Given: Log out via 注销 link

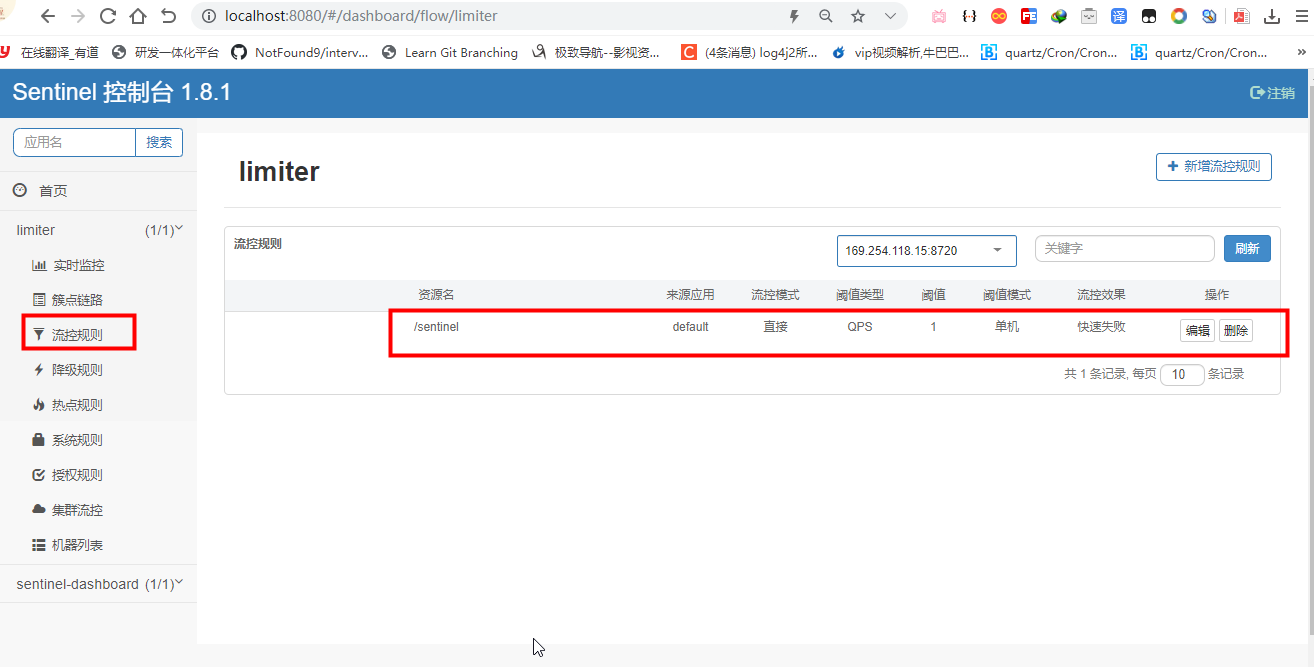Looking at the screenshot, I should coord(1272,92).
